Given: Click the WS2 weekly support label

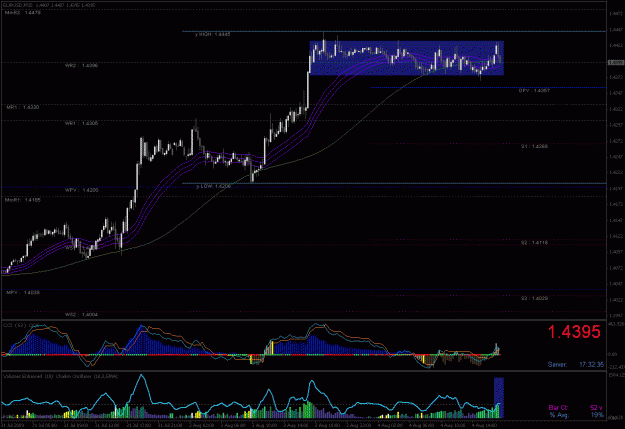Looking at the screenshot, I should point(81,315).
